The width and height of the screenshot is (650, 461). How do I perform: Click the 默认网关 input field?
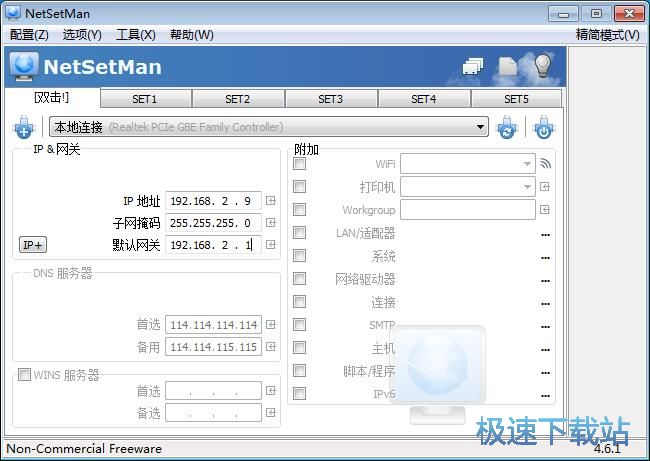click(213, 245)
